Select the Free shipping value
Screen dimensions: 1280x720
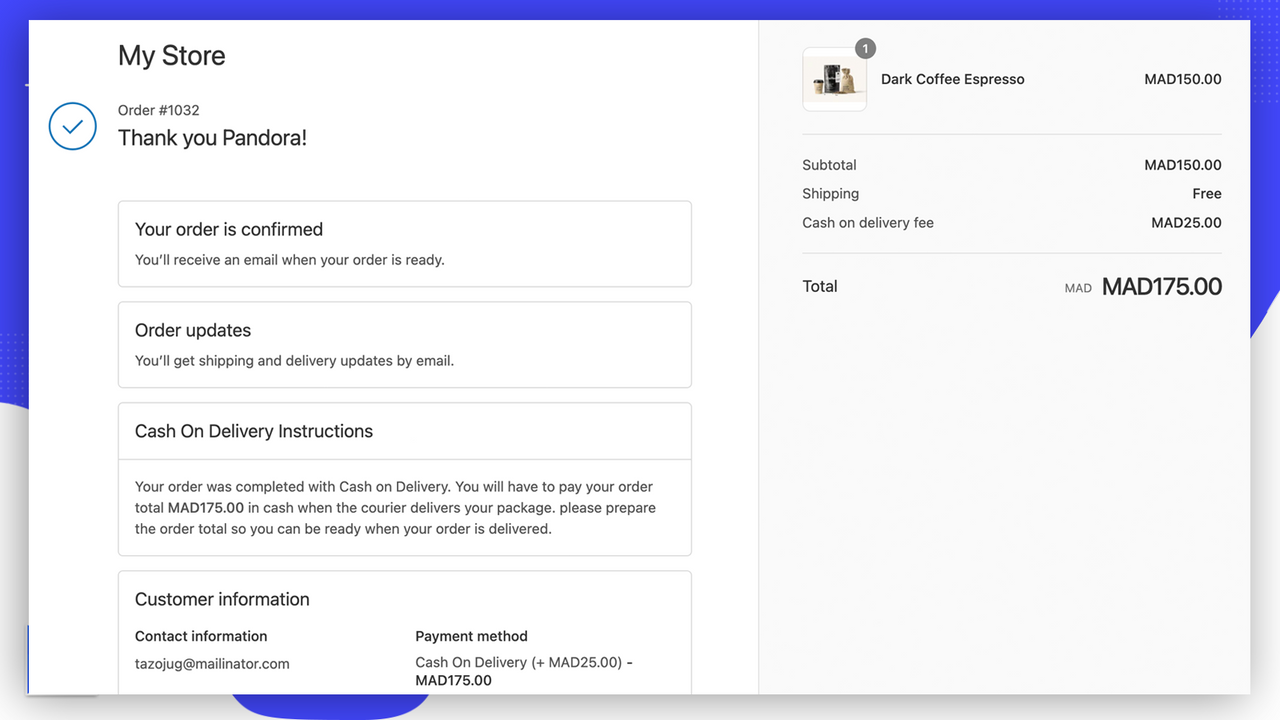pos(1207,194)
